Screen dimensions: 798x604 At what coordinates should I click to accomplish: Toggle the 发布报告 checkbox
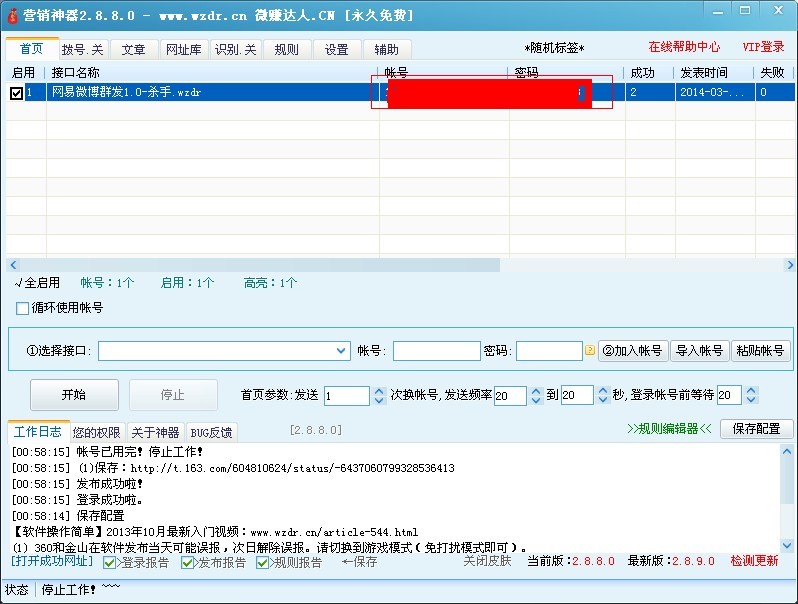[187, 562]
